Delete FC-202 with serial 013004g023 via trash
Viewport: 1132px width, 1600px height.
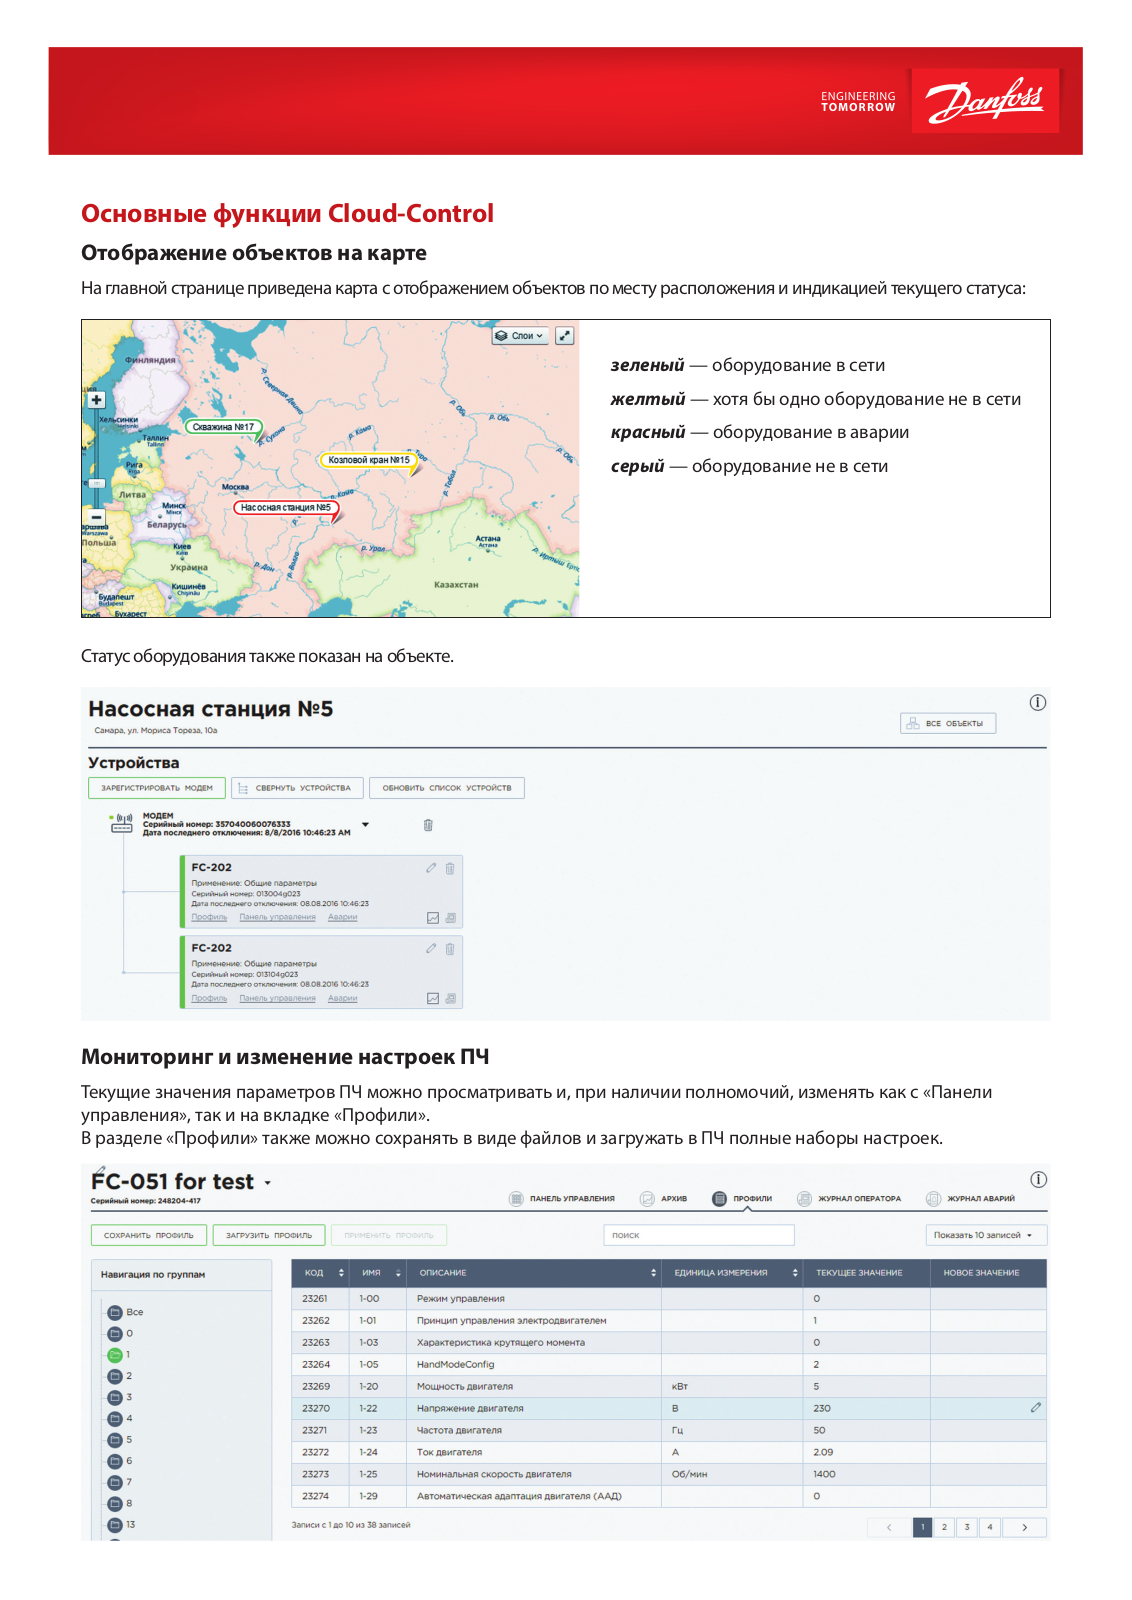pyautogui.click(x=450, y=868)
